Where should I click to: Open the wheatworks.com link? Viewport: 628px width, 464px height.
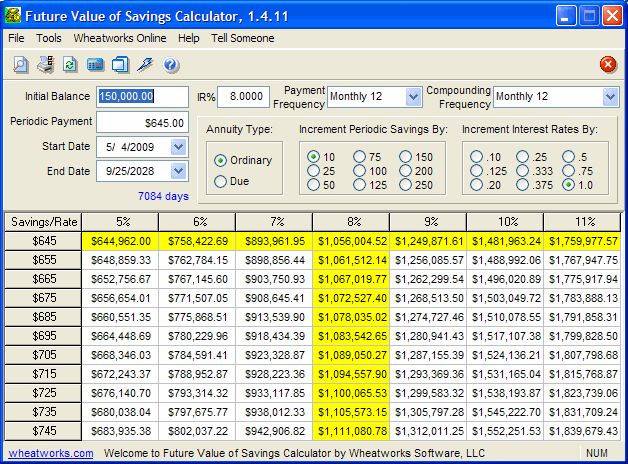(51, 453)
